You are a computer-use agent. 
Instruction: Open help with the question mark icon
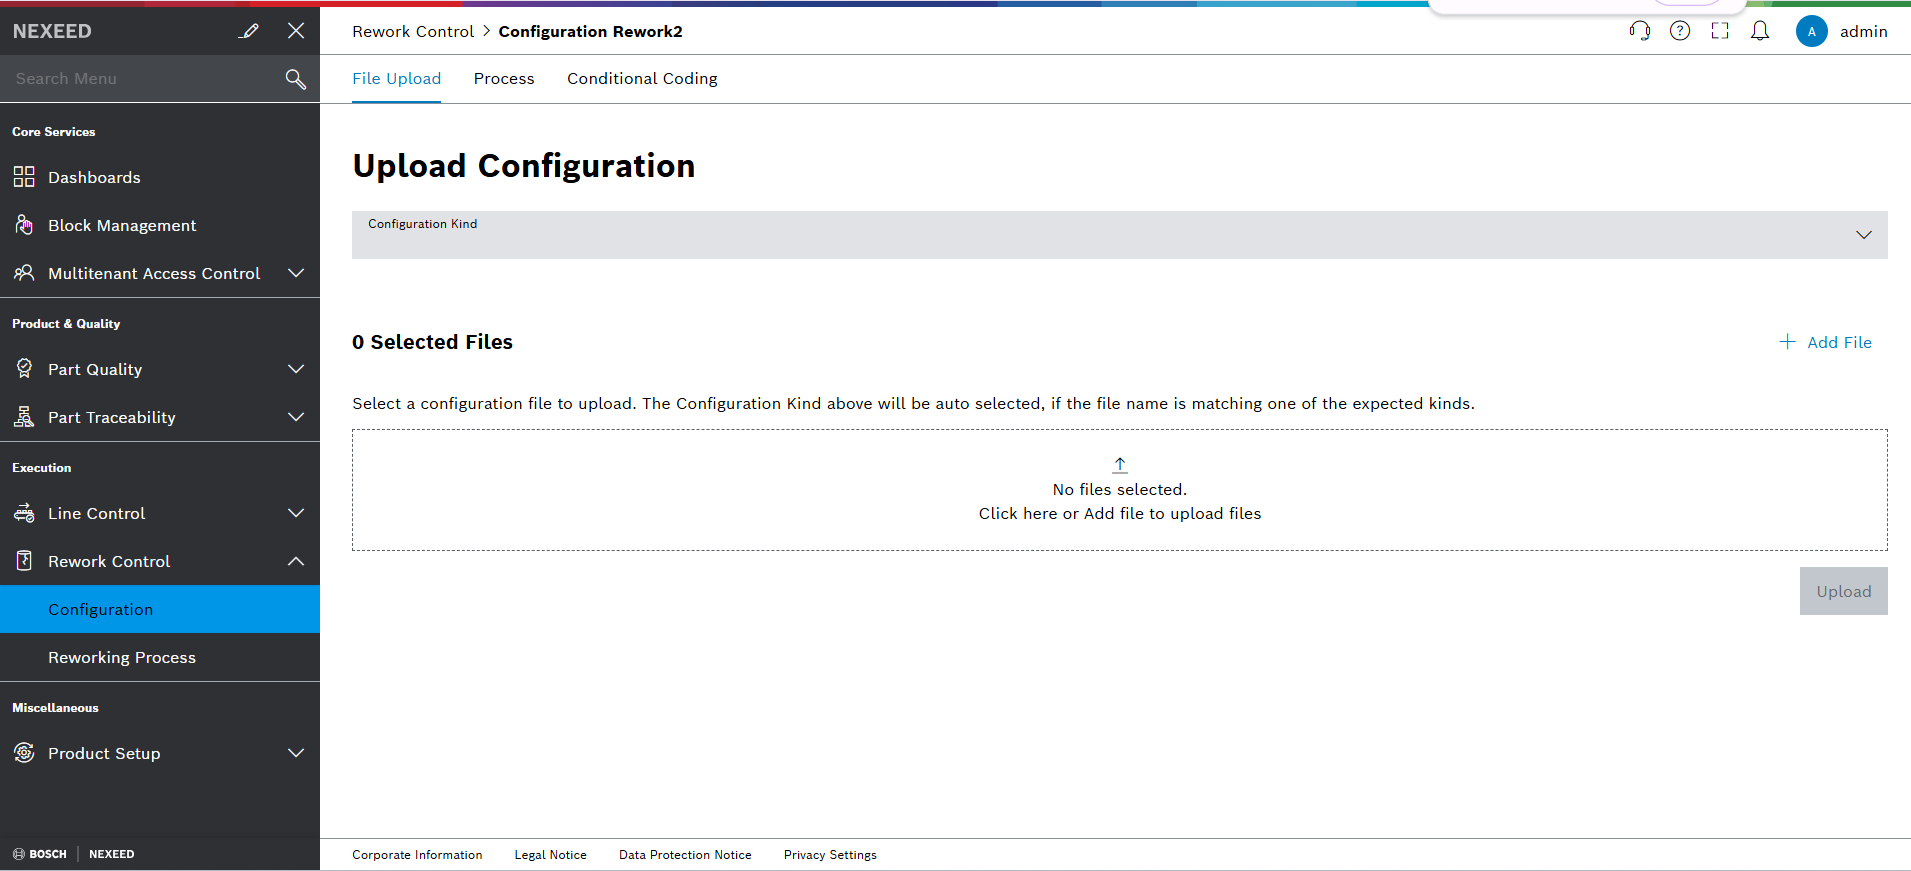tap(1680, 31)
